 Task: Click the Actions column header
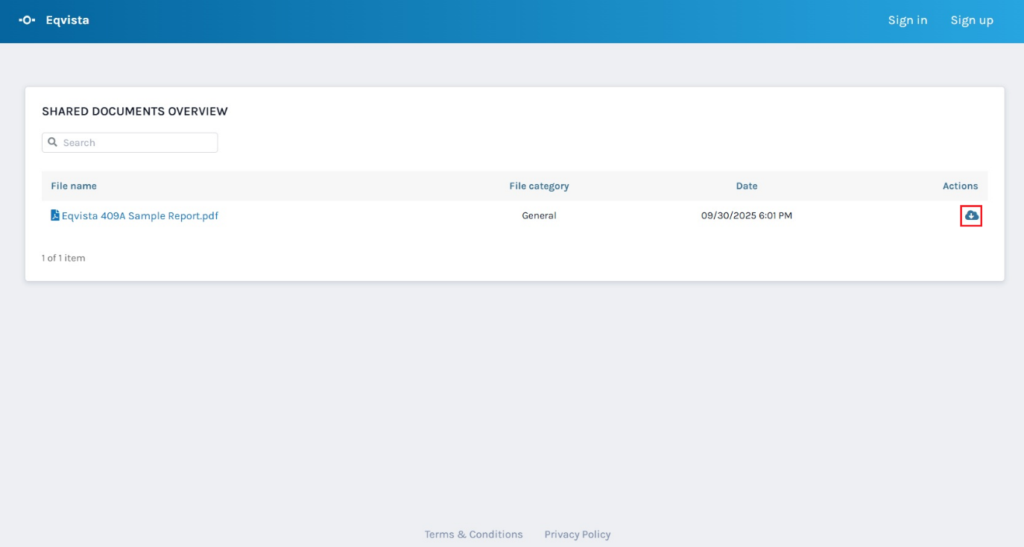(959, 186)
